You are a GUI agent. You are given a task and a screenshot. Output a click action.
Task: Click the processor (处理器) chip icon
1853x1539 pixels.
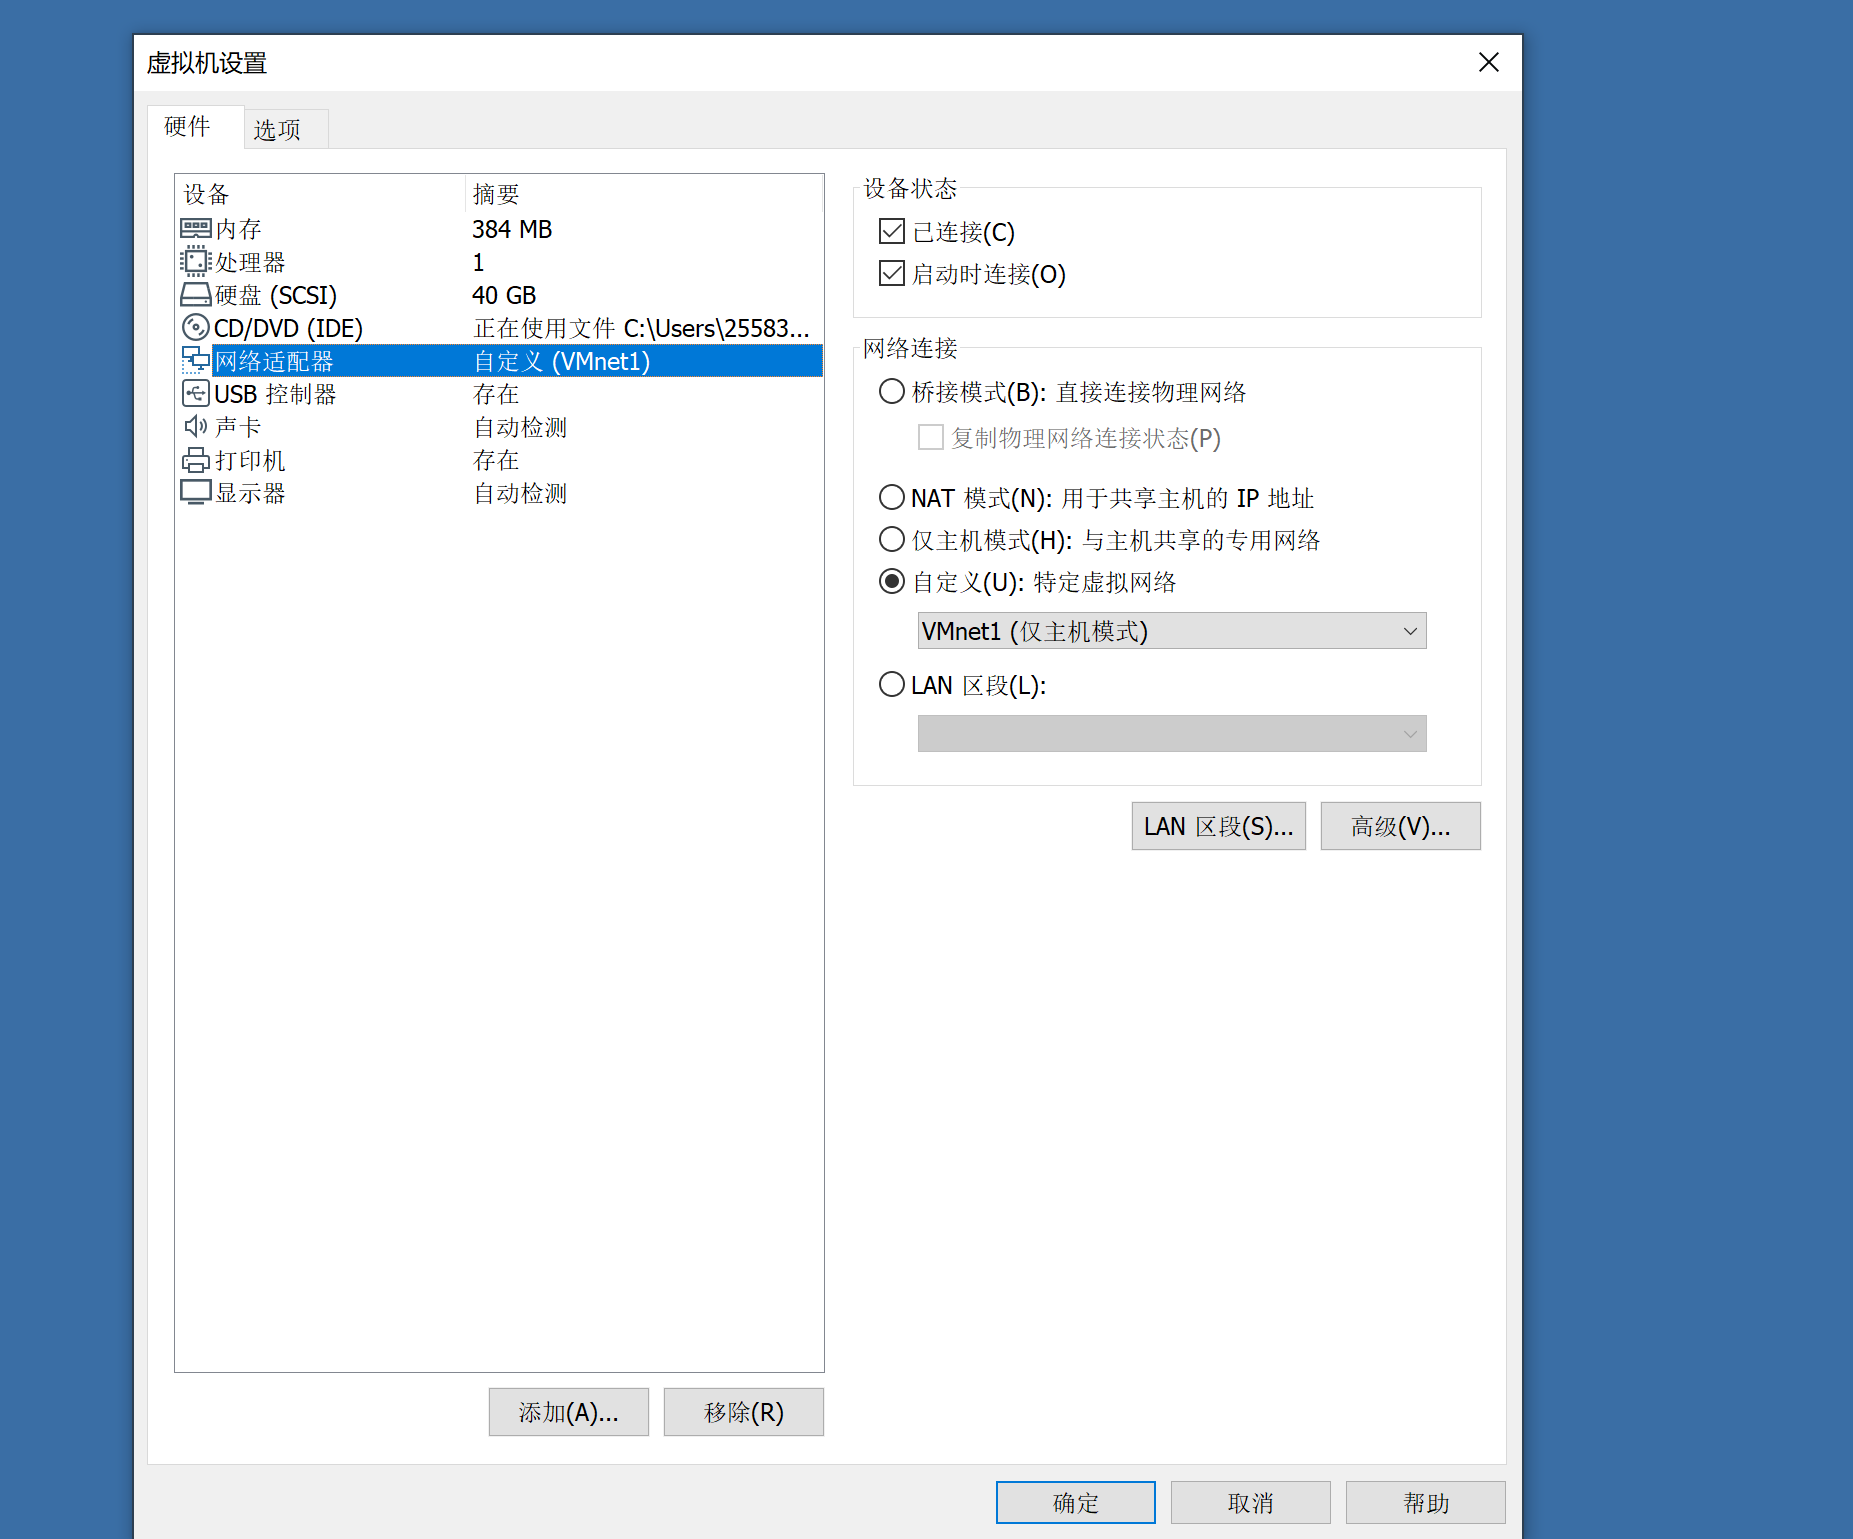(x=195, y=262)
